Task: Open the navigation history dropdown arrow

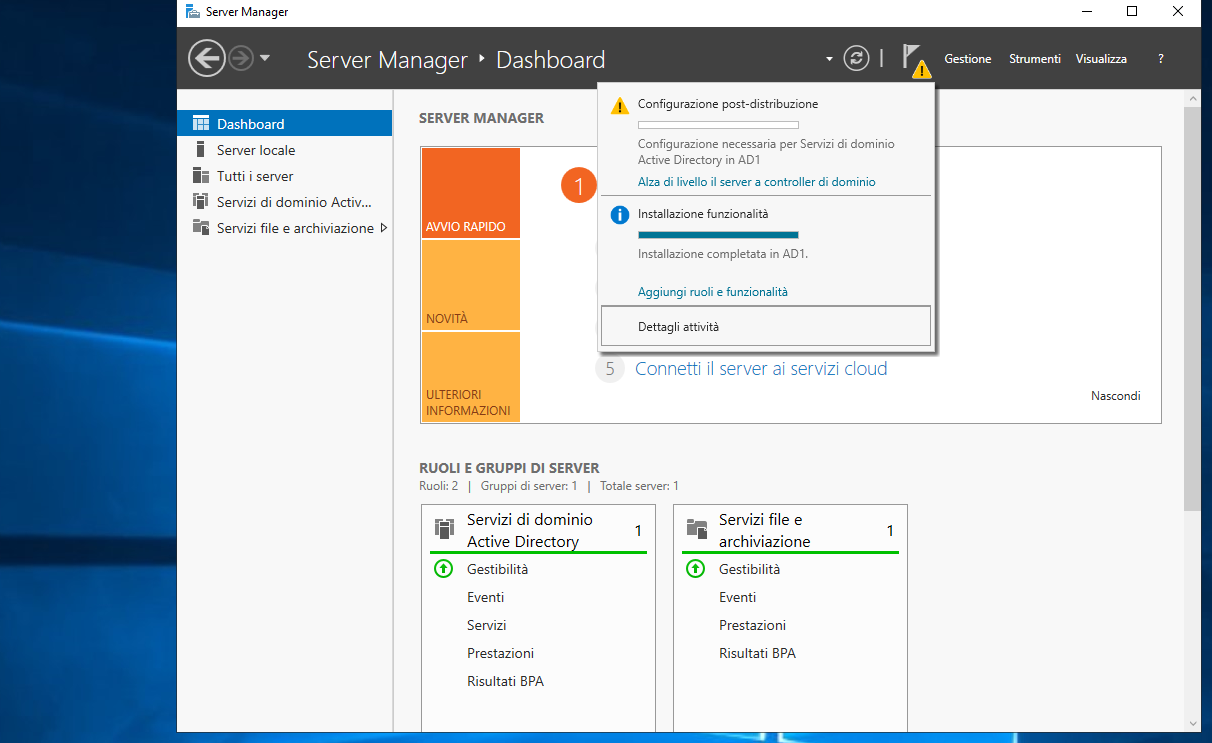Action: 265,58
